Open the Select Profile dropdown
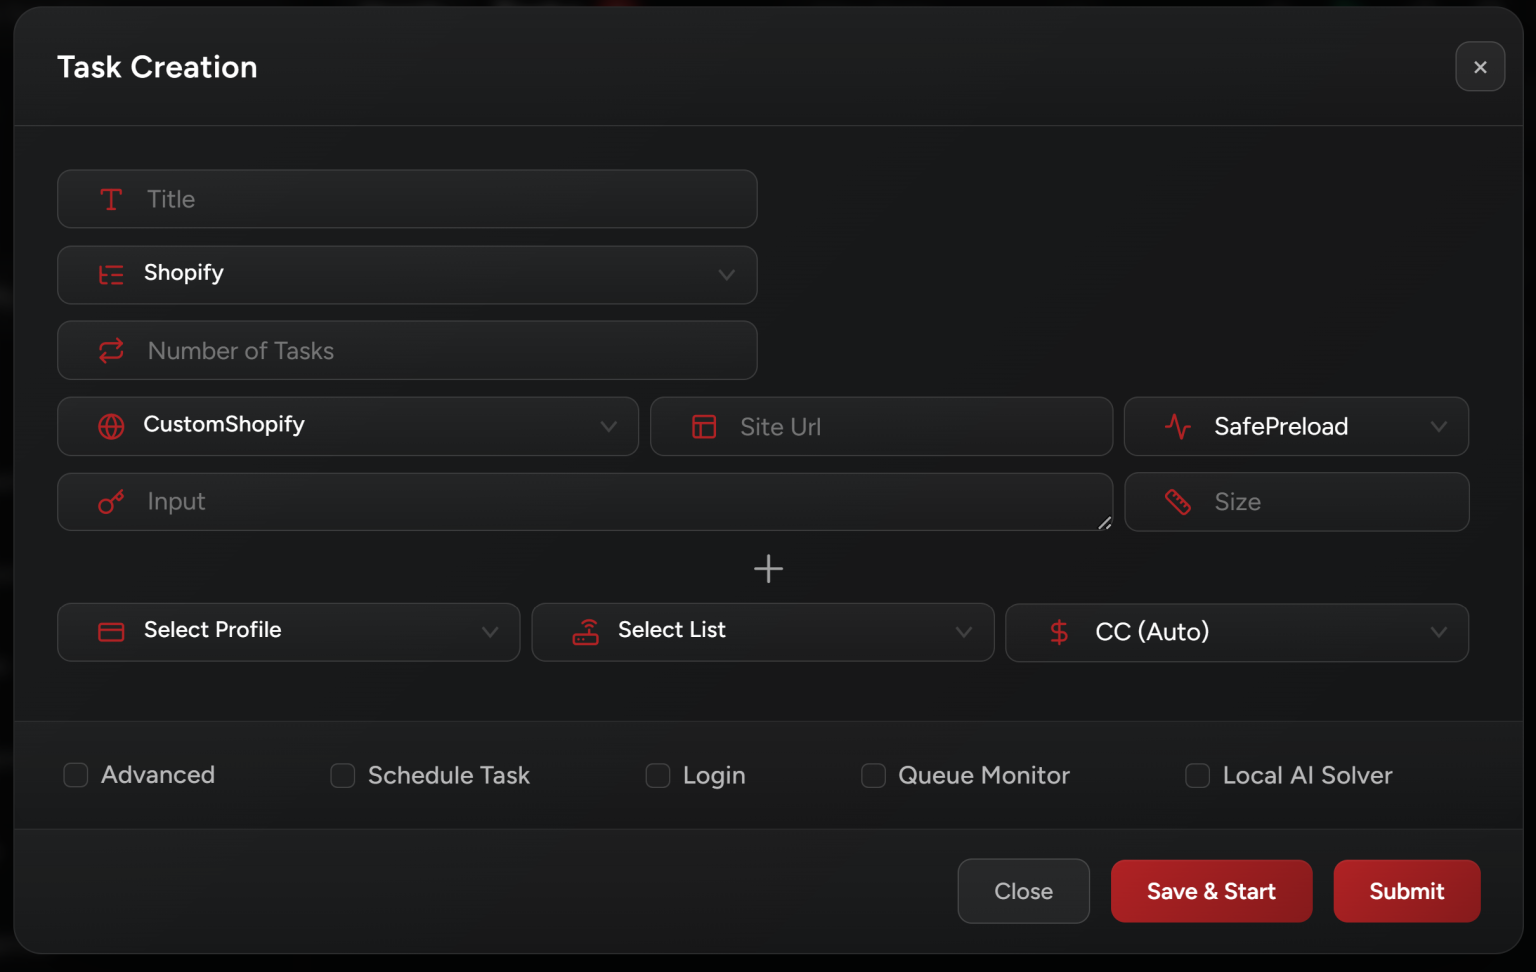Screen dimensions: 1536x972 (288, 632)
